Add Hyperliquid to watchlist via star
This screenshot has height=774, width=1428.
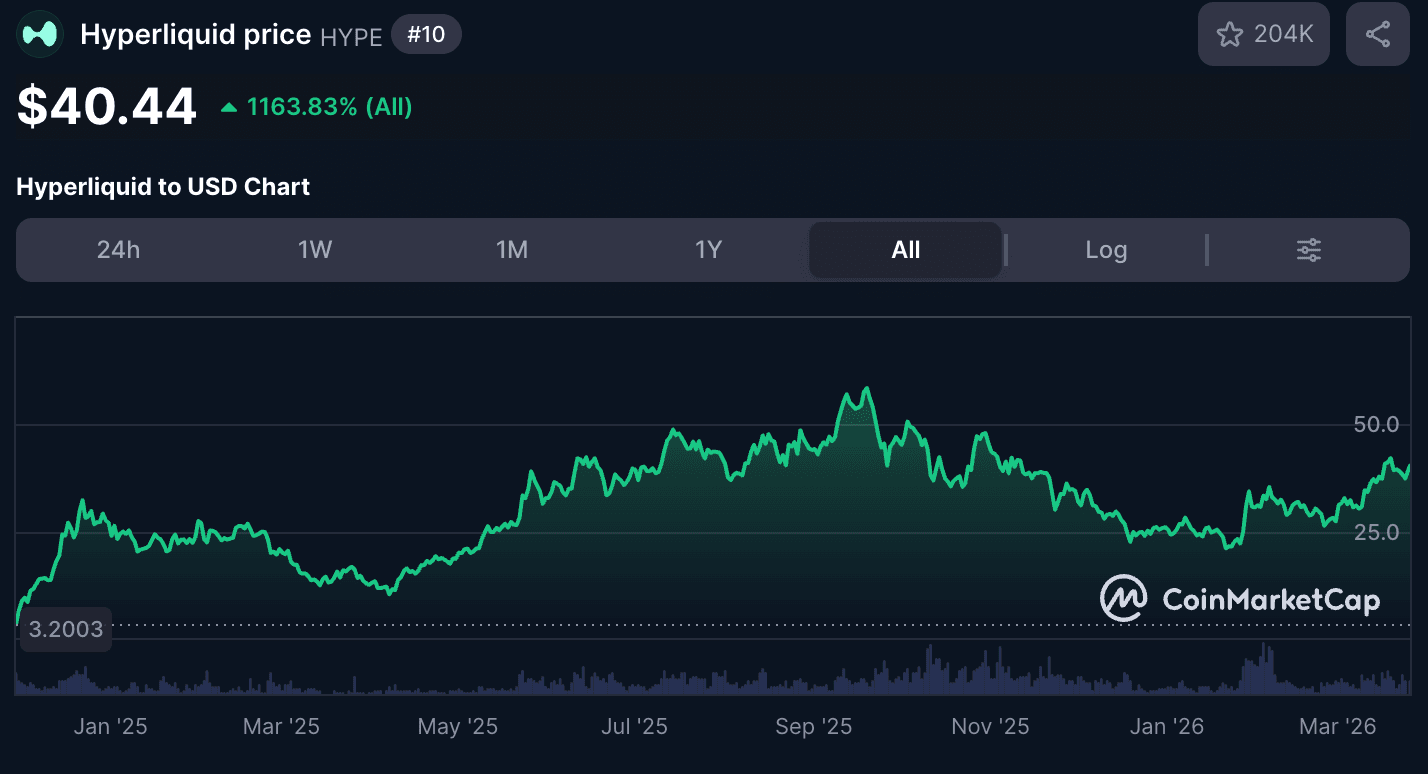click(1263, 35)
